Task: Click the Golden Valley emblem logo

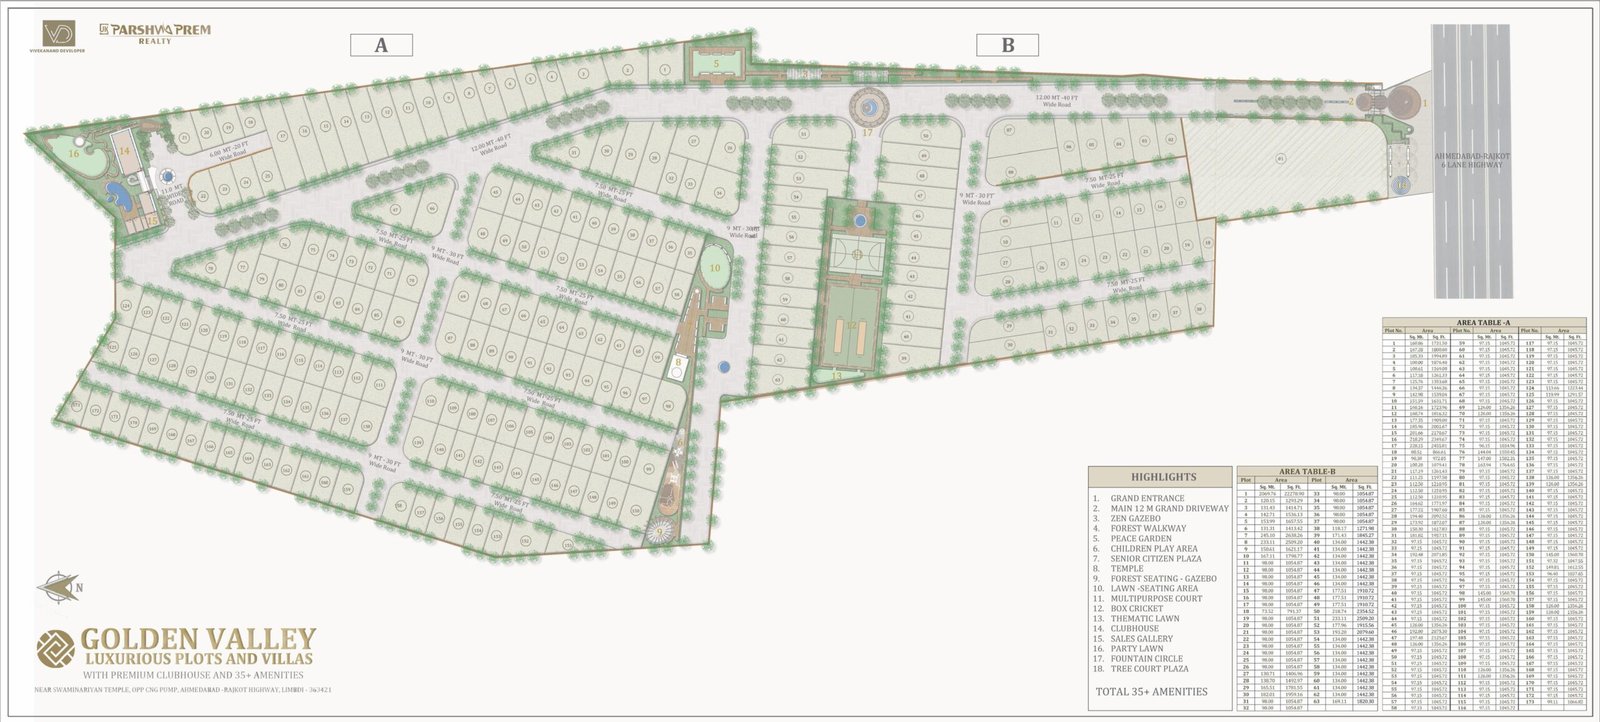Action: coord(54,651)
